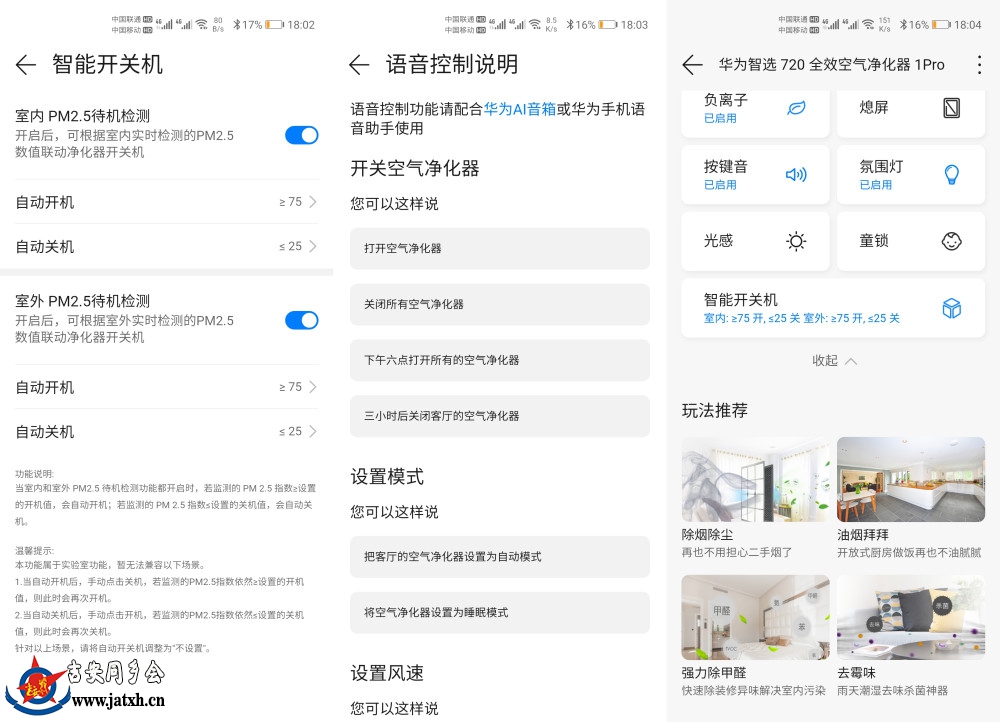Toggle the 童锁 card

point(911,241)
